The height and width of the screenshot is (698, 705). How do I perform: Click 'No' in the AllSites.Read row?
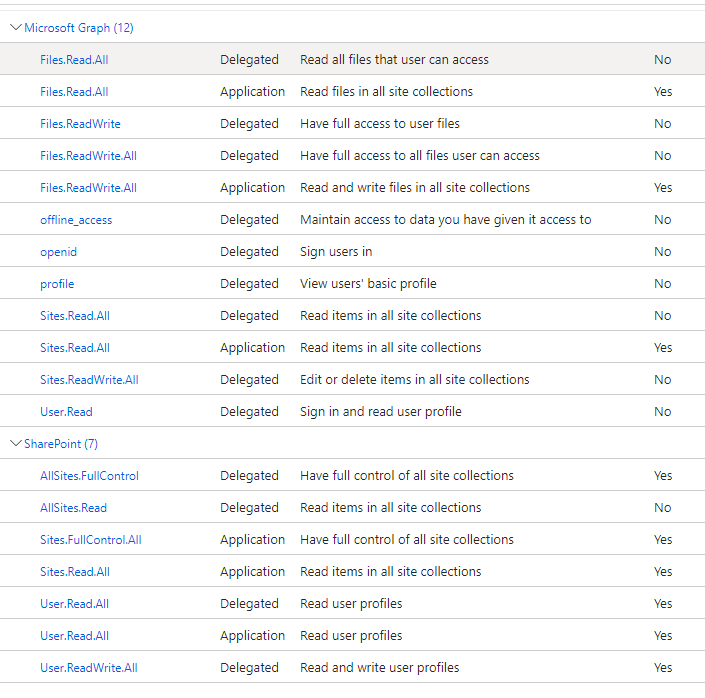coord(662,508)
